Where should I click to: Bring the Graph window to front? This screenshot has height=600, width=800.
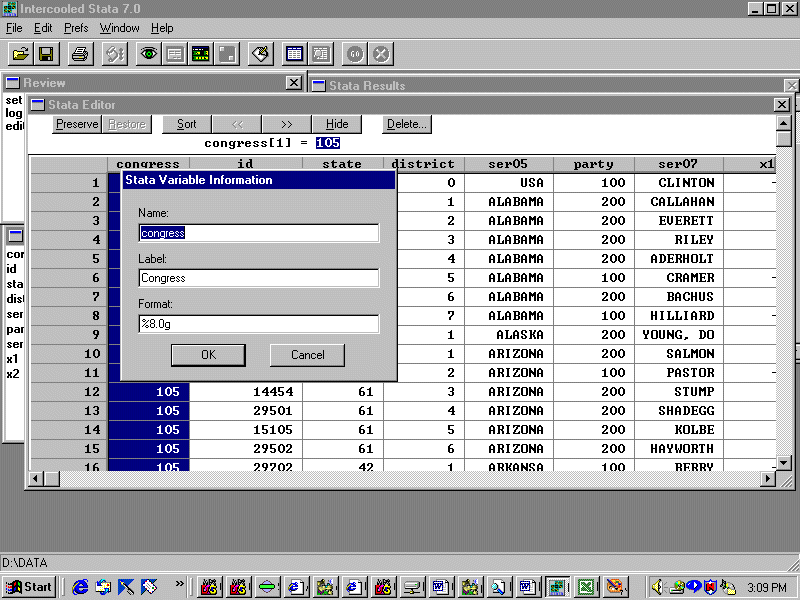coord(227,54)
